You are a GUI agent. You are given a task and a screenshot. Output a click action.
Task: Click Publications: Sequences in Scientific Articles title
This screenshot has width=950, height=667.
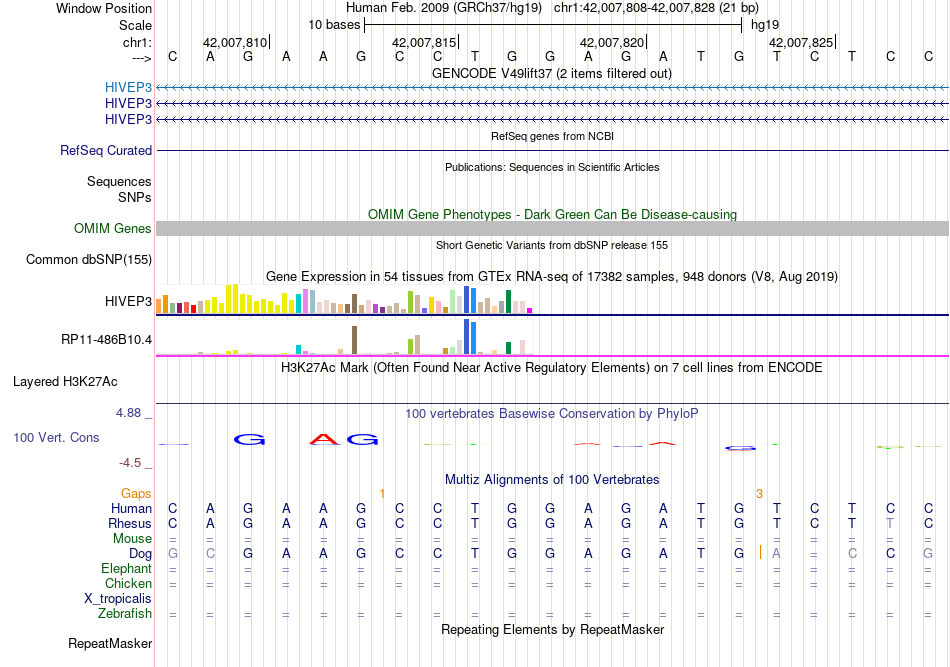pos(552,167)
